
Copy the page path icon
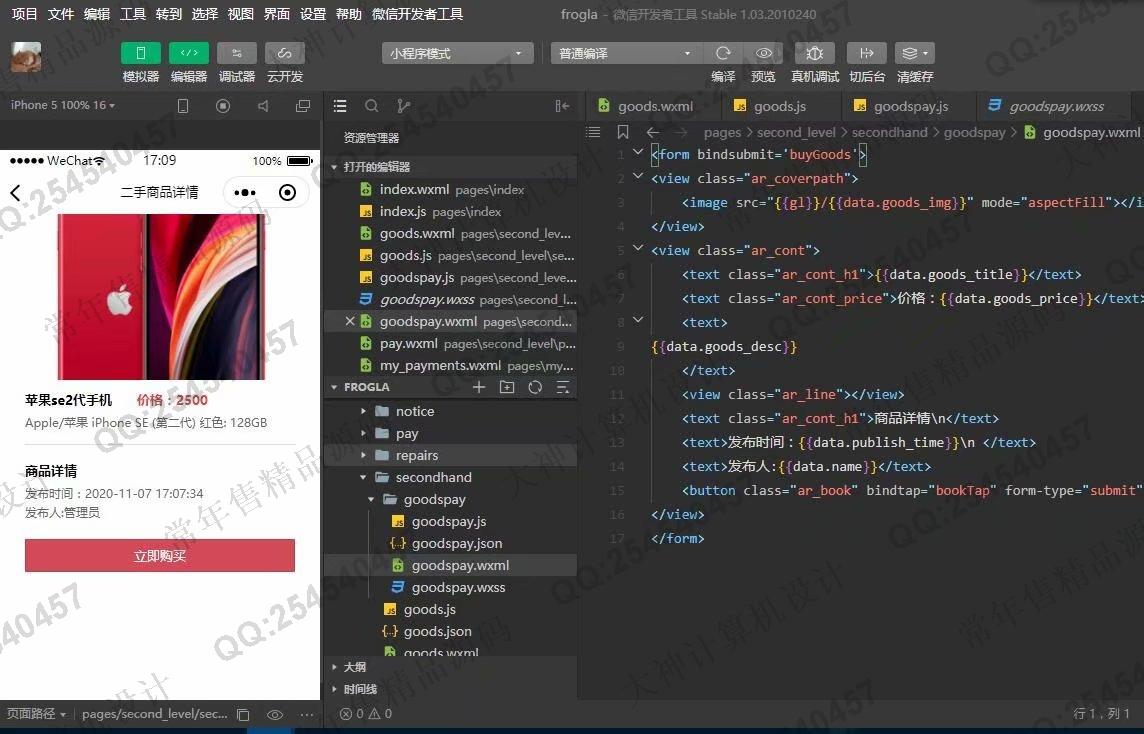[244, 715]
